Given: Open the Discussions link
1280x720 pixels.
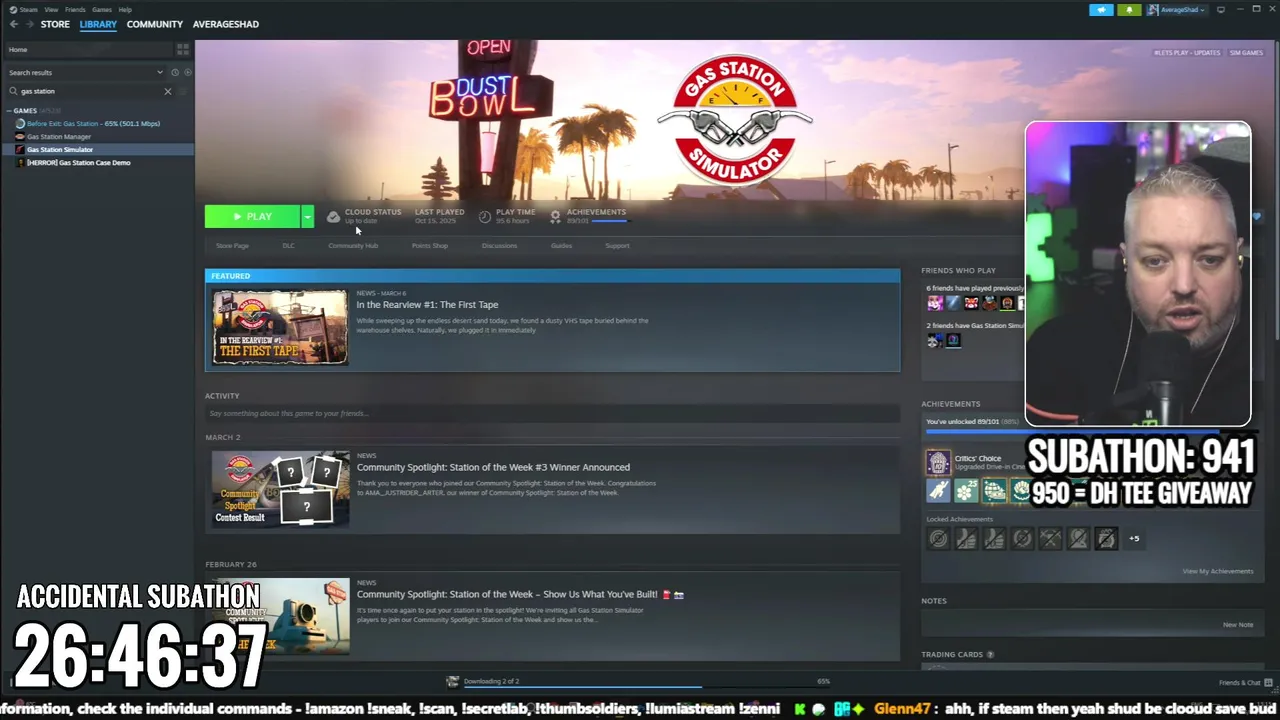Looking at the screenshot, I should point(499,245).
